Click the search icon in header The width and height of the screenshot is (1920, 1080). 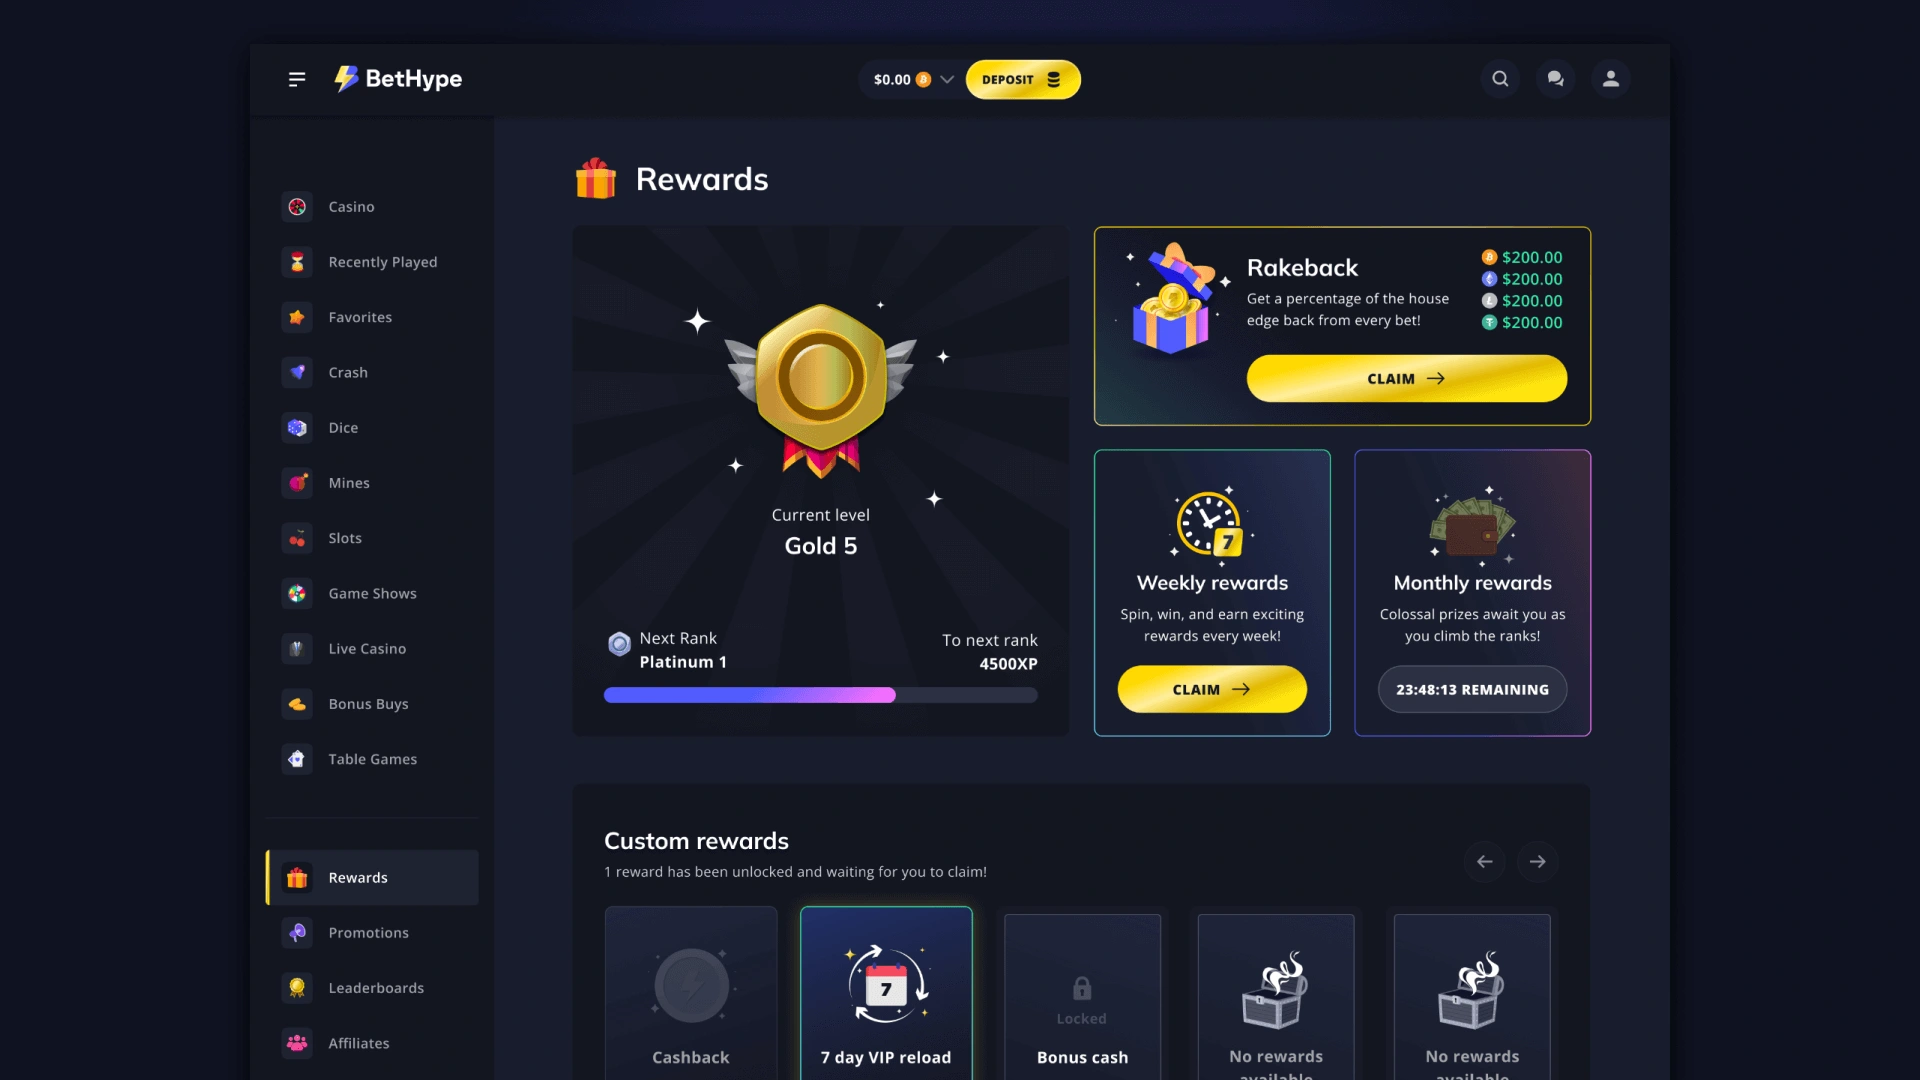click(1500, 79)
